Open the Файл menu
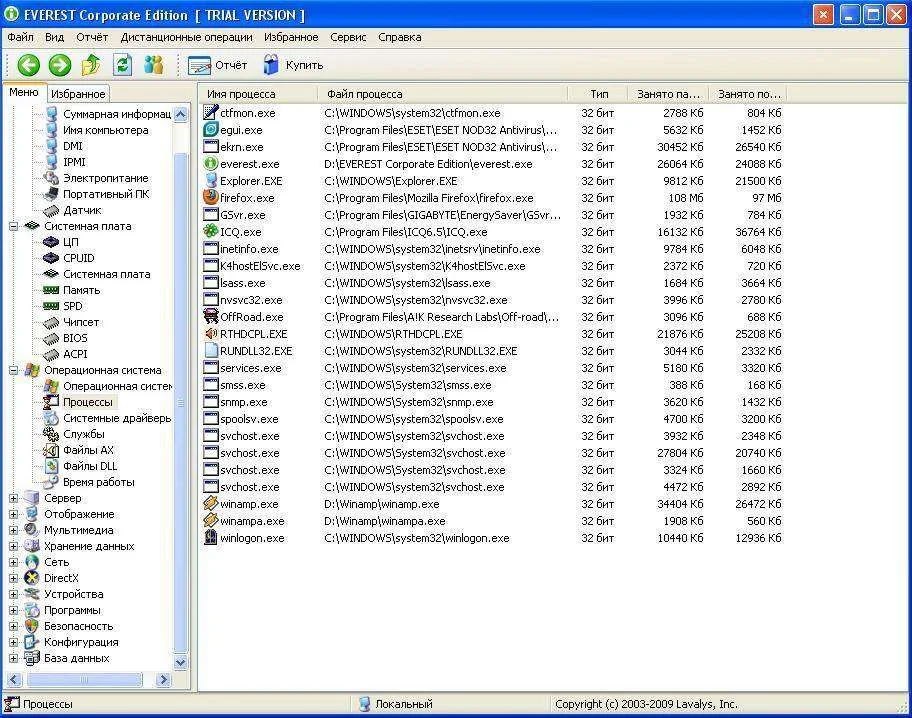This screenshot has width=912, height=718. [20, 37]
